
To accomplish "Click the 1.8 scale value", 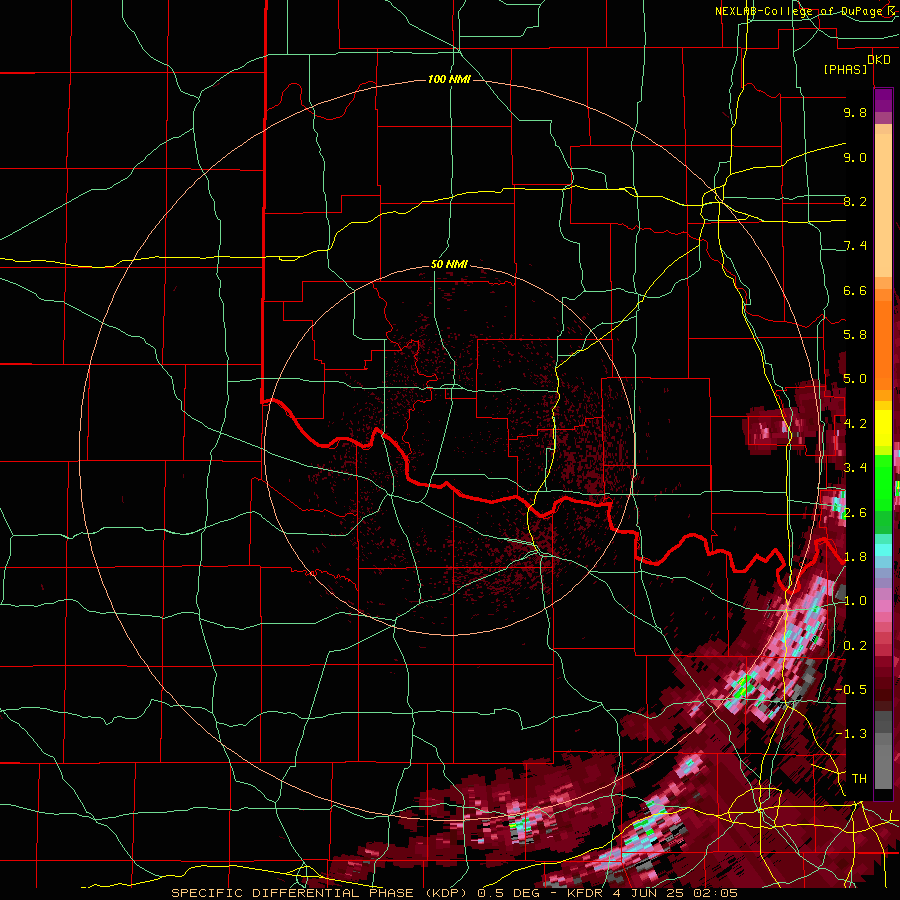I will tap(855, 557).
